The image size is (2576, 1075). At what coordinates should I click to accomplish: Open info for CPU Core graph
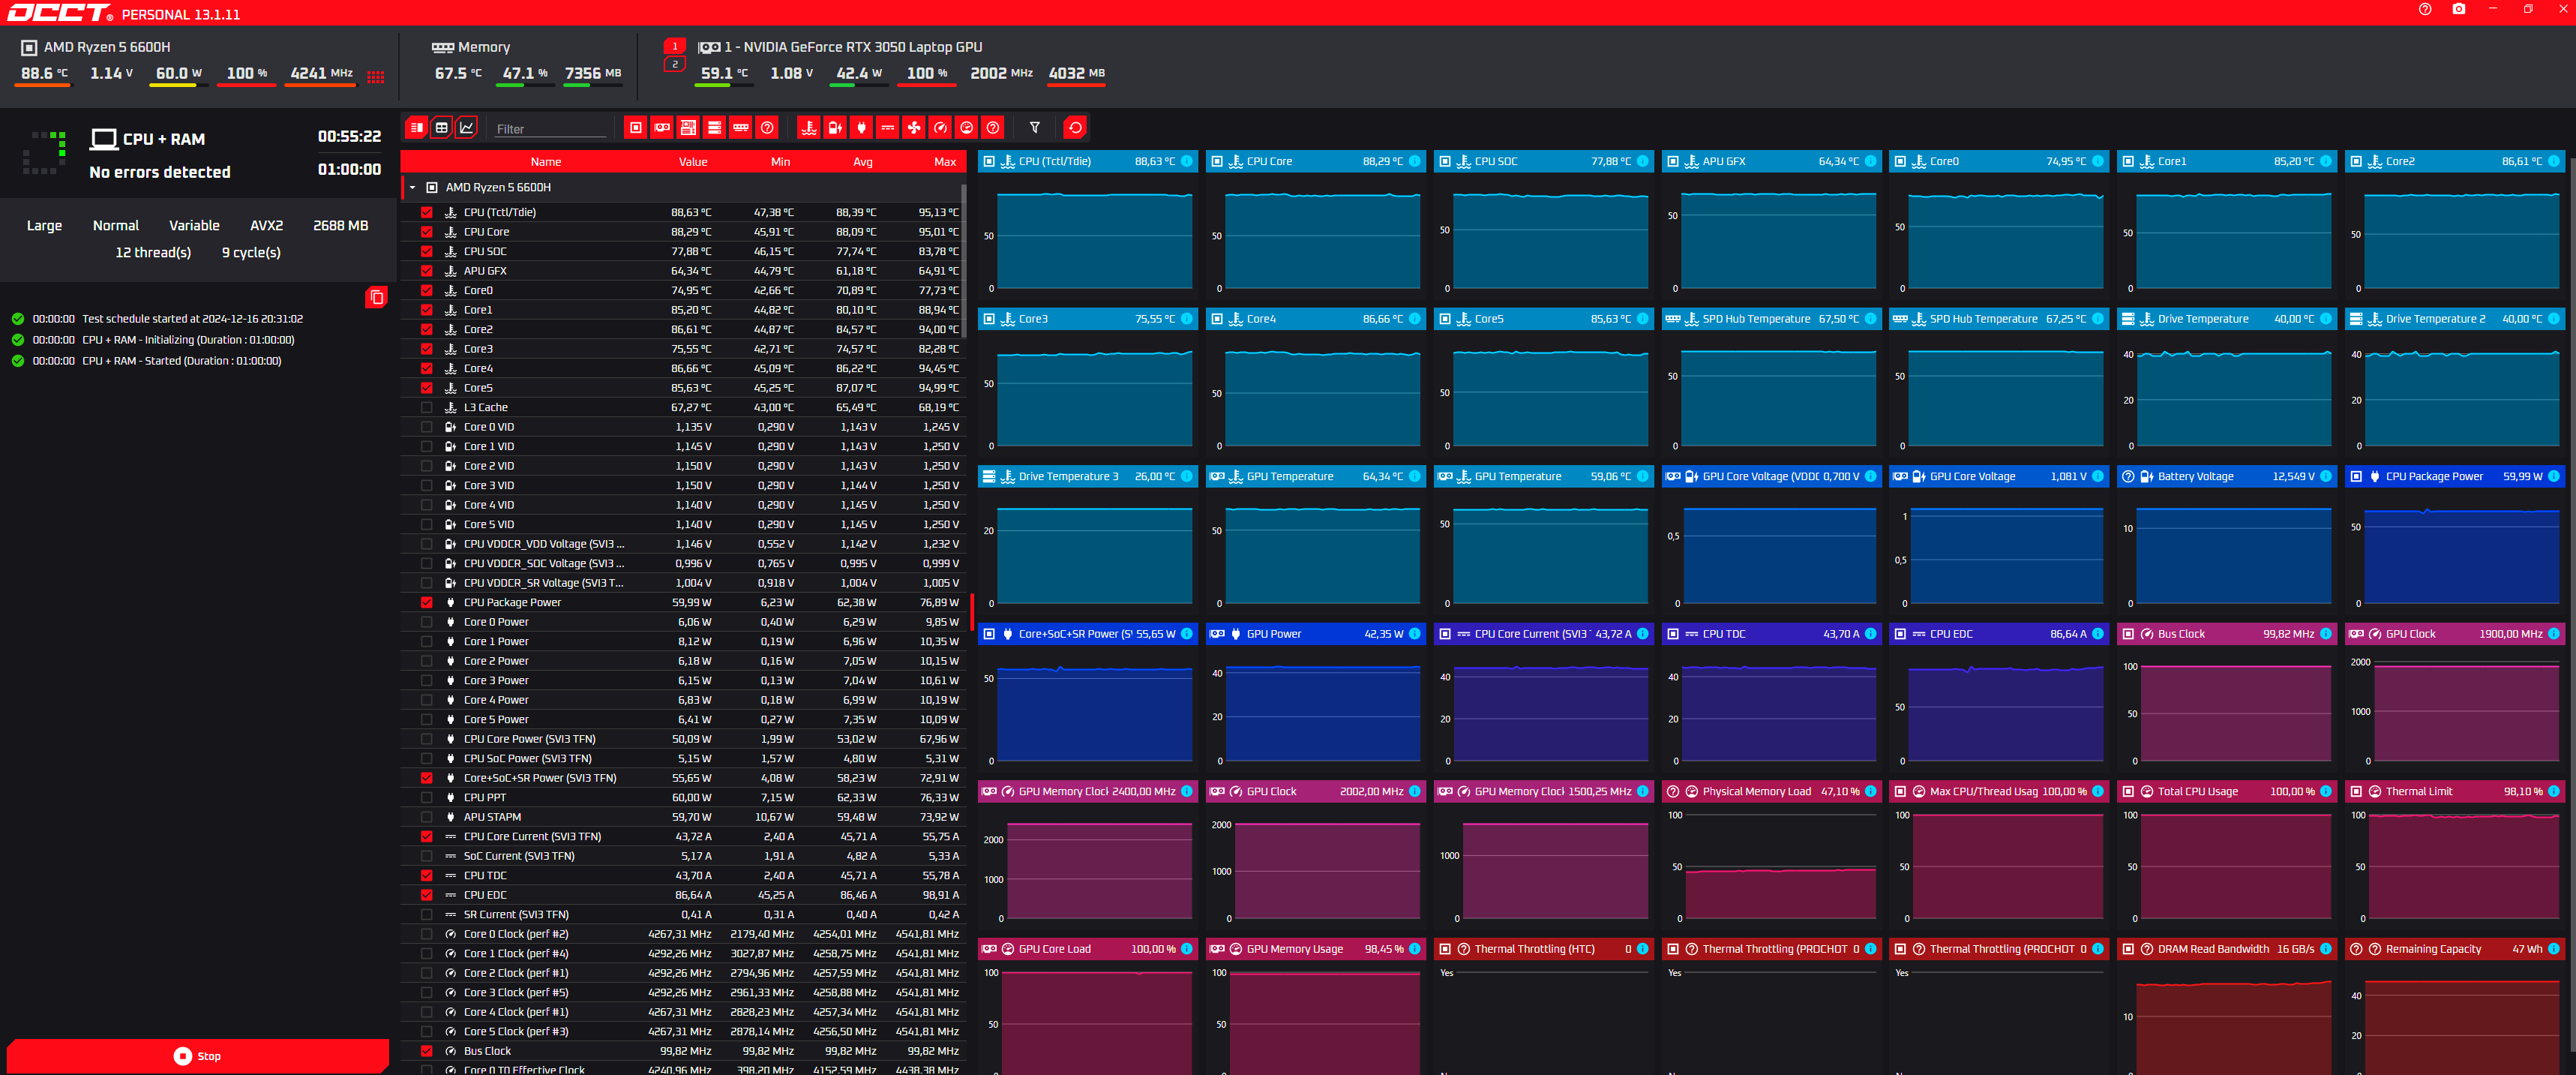coord(1414,161)
